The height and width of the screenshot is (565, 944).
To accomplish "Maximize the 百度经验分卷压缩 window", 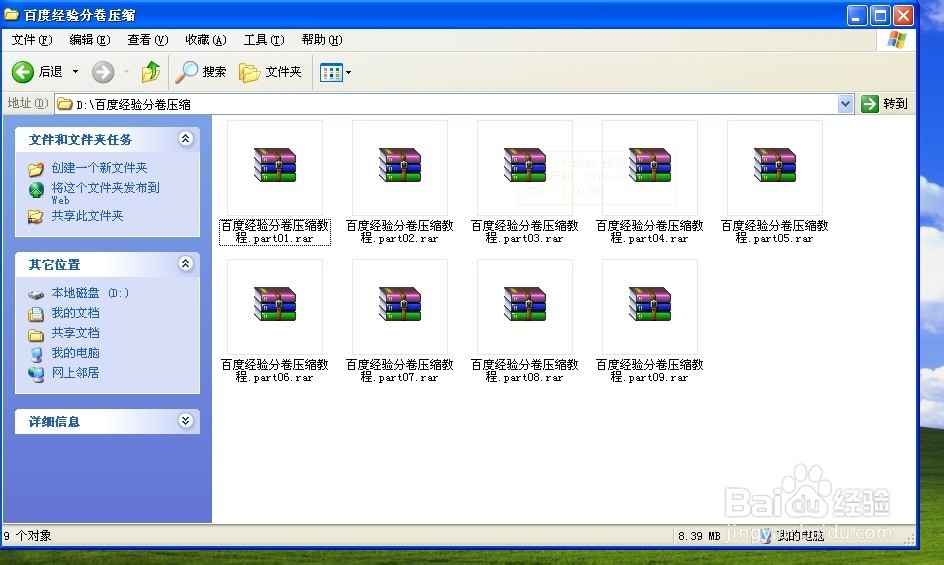I will 880,15.
